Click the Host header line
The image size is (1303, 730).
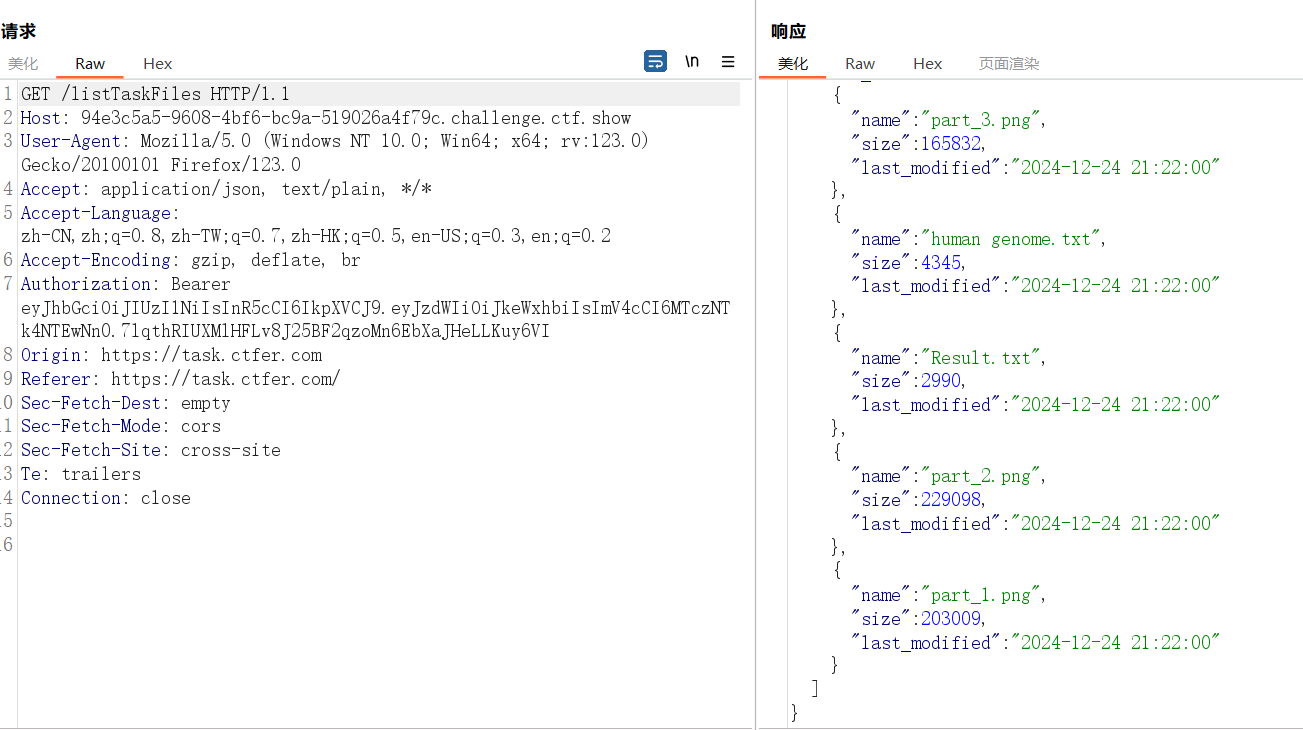326,118
